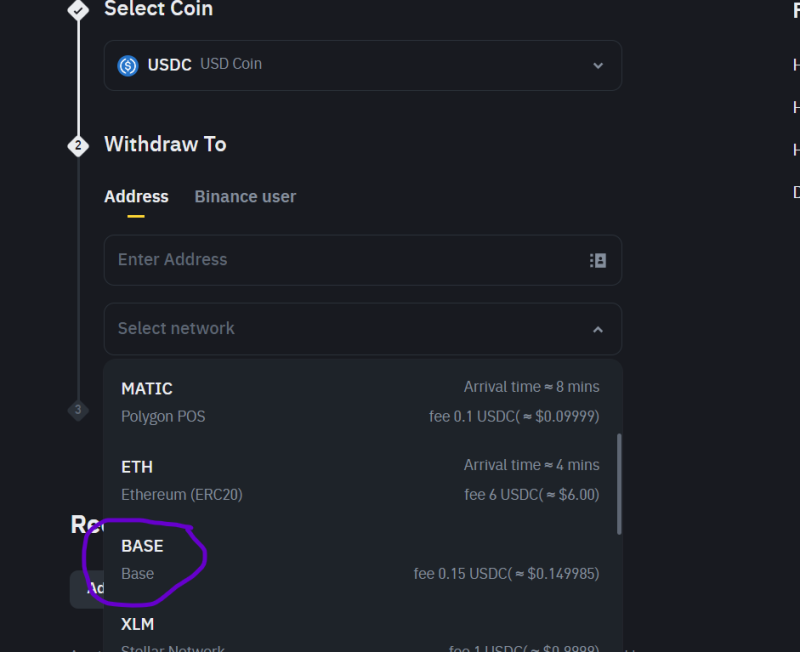The image size is (800, 652).
Task: Choose the MATIC Polygon POS network
Action: pyautogui.click(x=360, y=402)
